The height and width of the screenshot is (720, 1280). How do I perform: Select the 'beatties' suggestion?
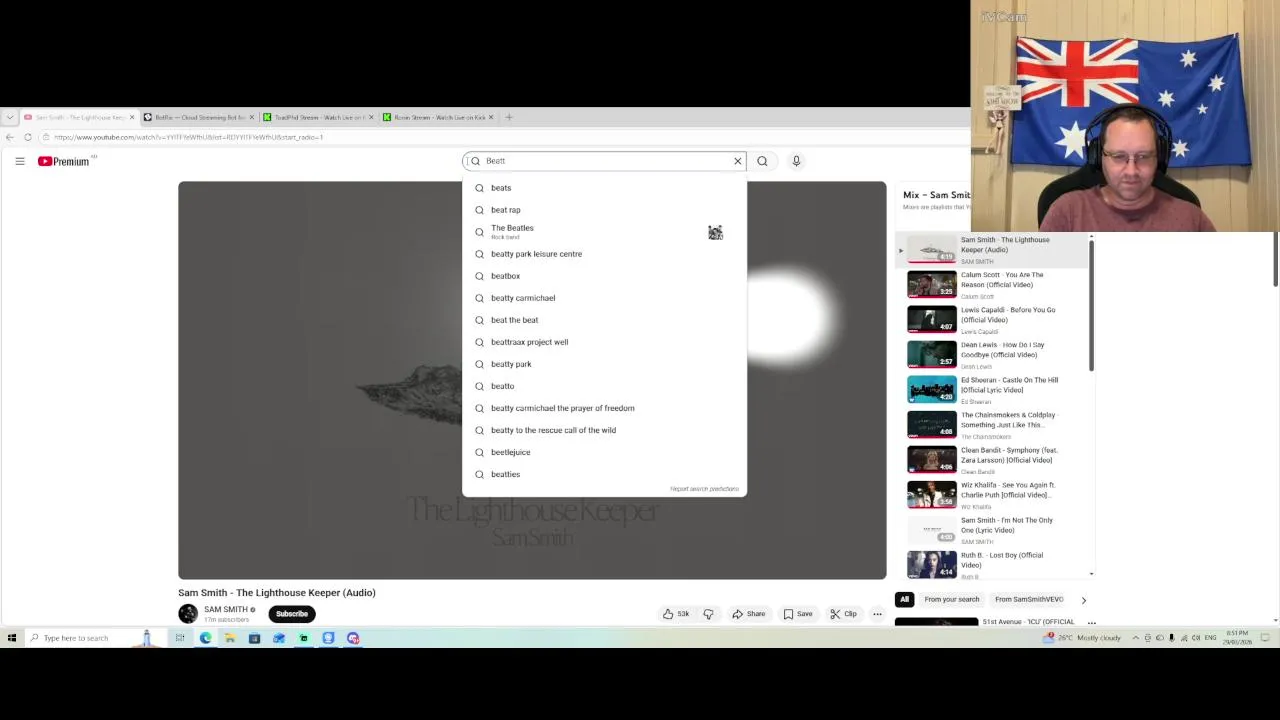pyautogui.click(x=604, y=474)
